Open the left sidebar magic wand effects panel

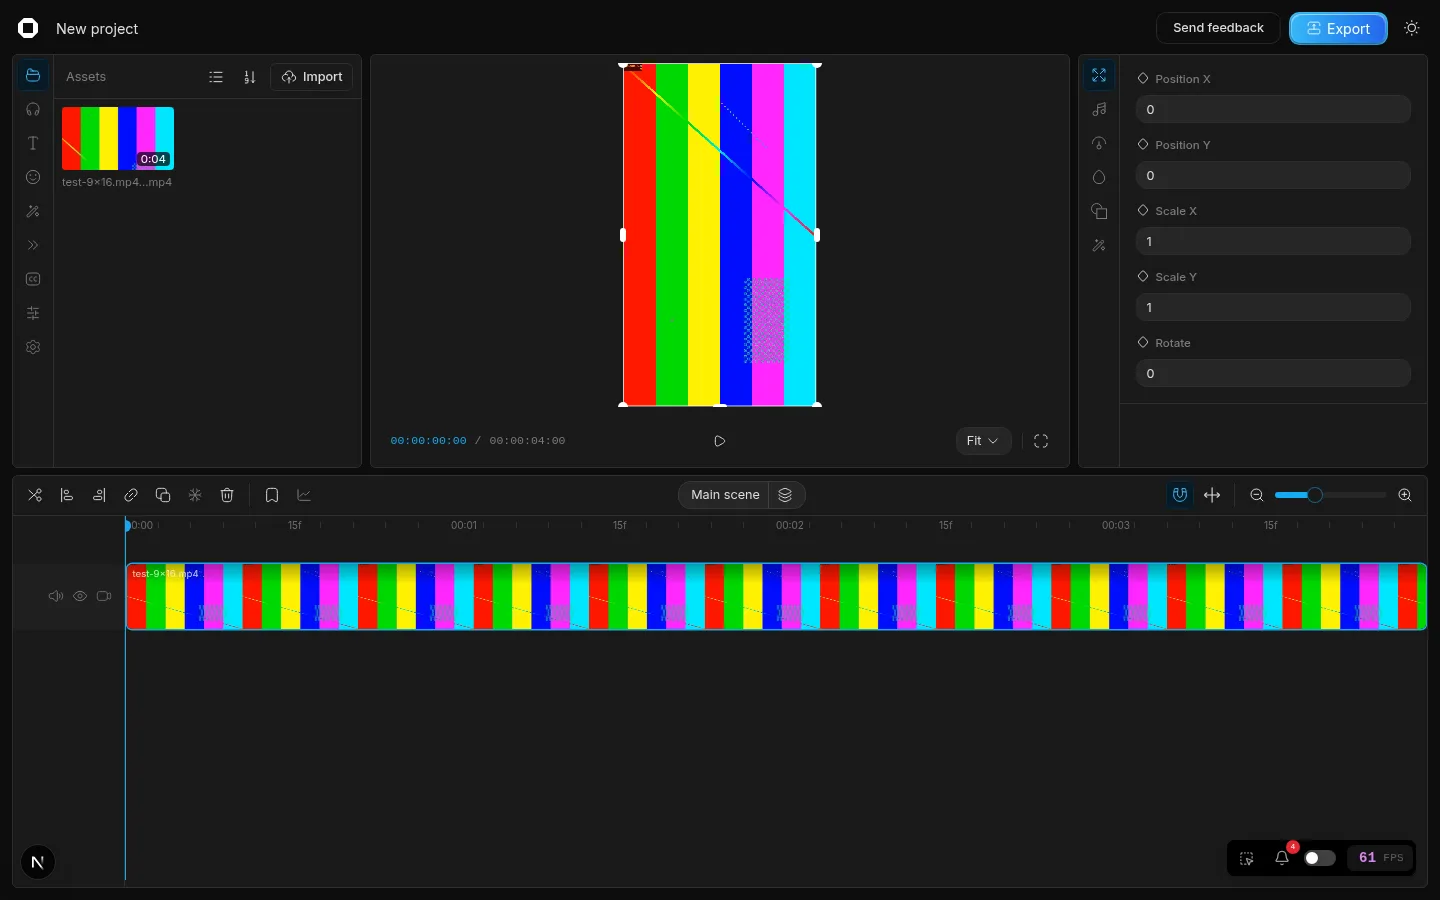point(33,211)
